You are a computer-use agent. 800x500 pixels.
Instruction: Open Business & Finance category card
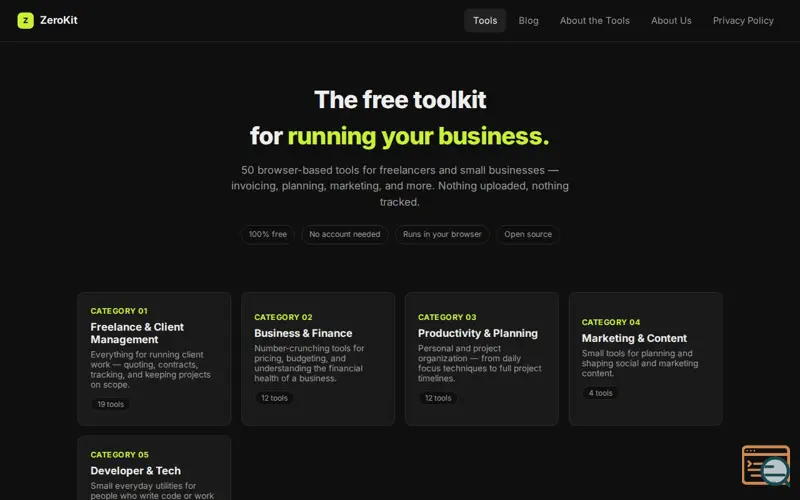[318, 359]
